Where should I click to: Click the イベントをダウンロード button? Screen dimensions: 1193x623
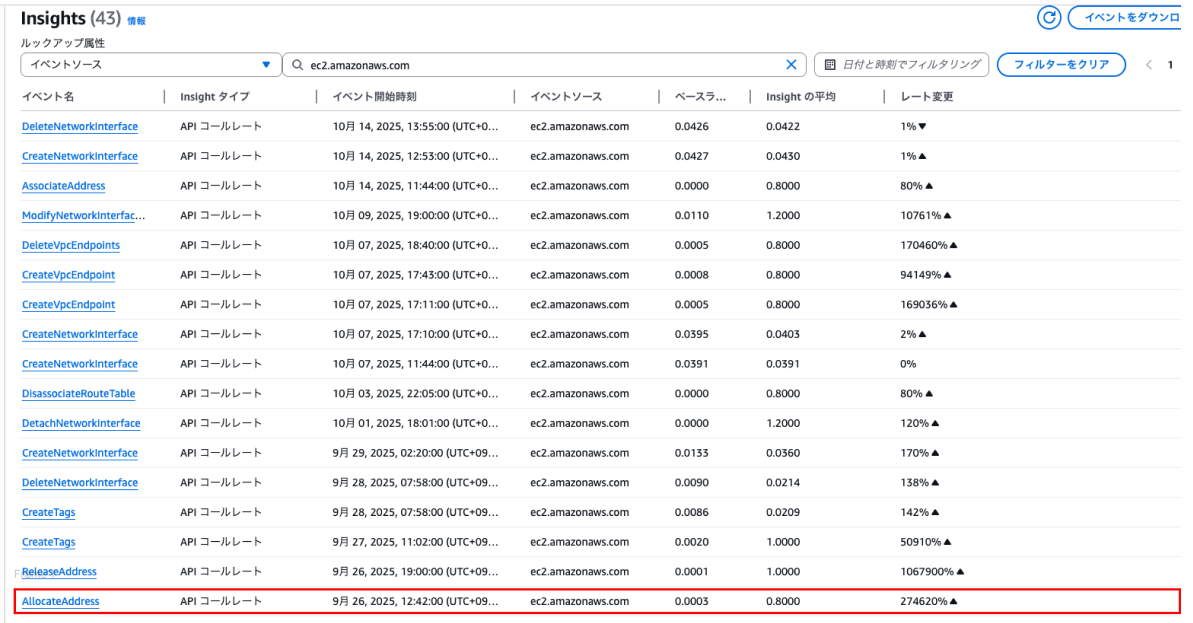point(1130,18)
